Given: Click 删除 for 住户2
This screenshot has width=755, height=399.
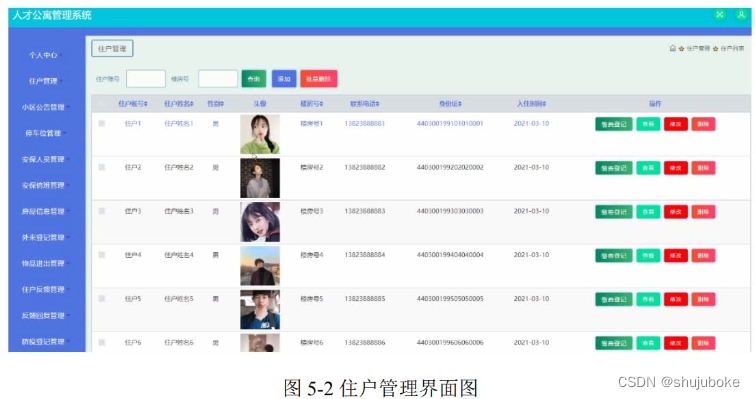Looking at the screenshot, I should [x=703, y=168].
